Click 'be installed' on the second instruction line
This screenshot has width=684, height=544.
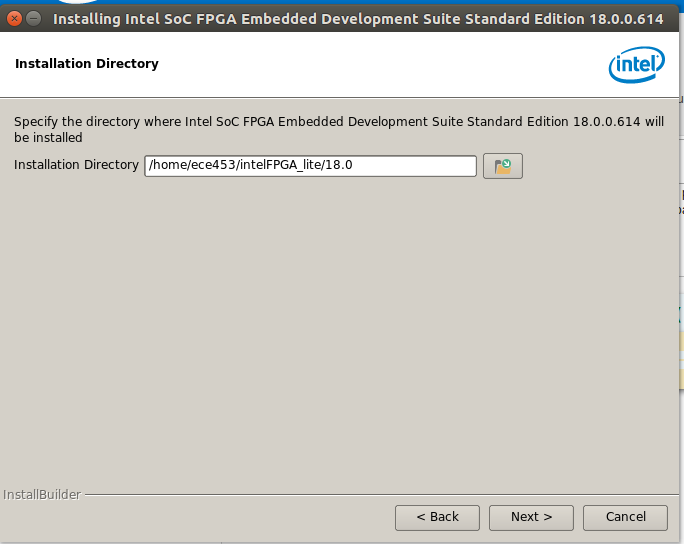pos(48,138)
